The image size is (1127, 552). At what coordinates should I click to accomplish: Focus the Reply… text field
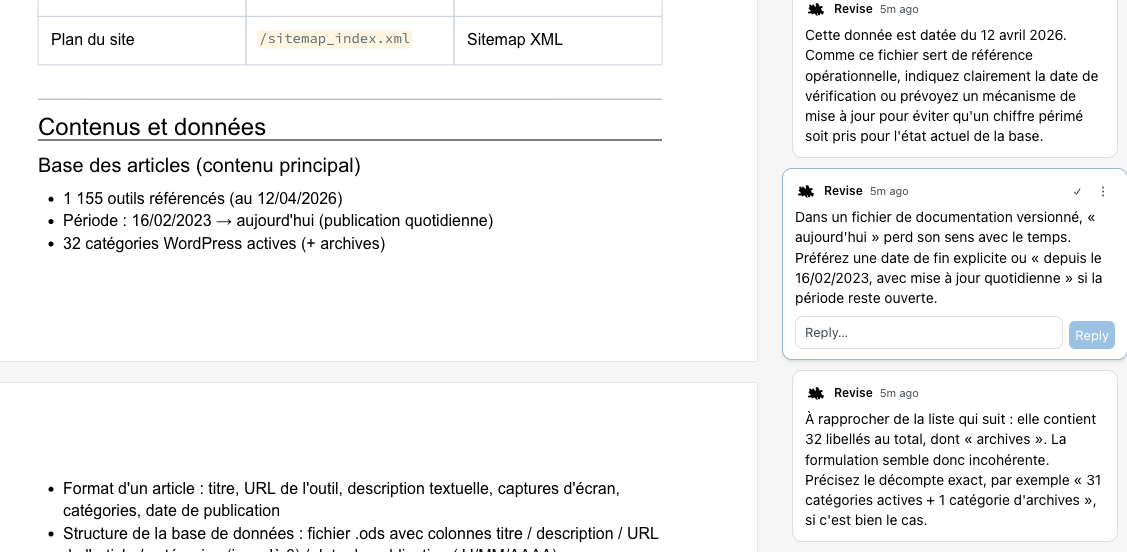928,333
